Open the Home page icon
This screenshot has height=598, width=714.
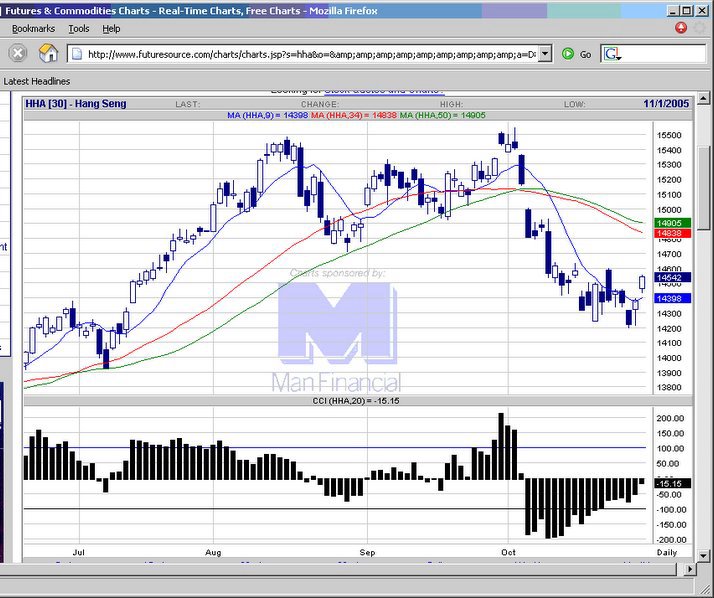click(x=48, y=53)
